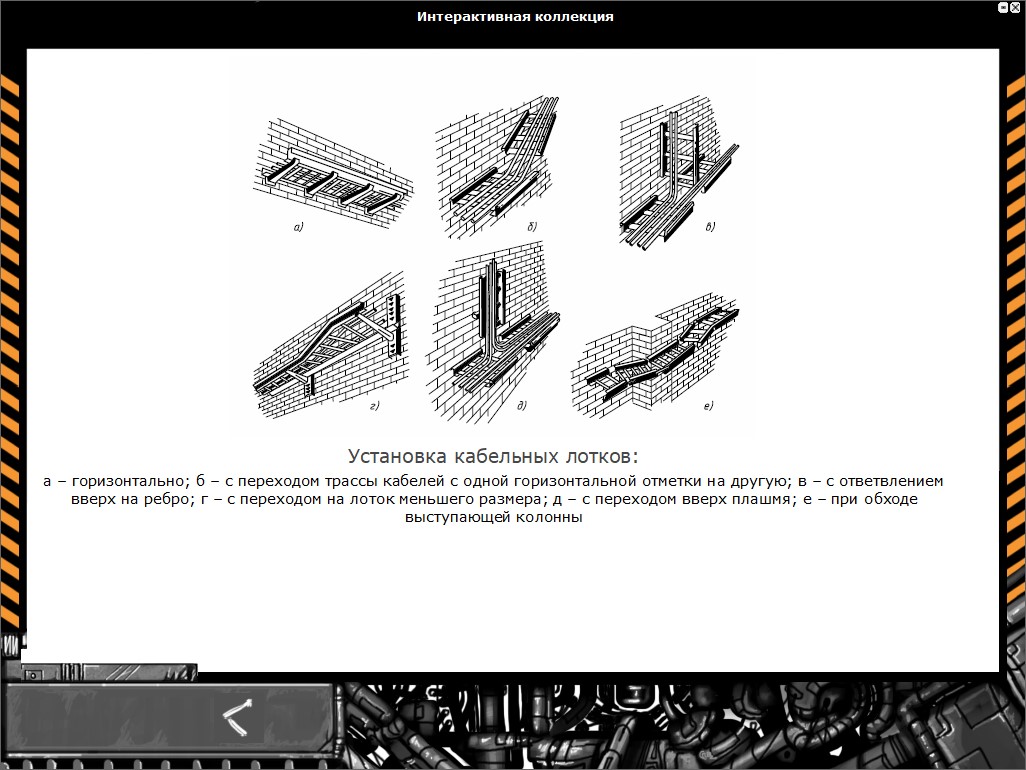This screenshot has width=1026, height=770.
Task: Click the label 'а)' under first diagram
Action: click(x=298, y=229)
